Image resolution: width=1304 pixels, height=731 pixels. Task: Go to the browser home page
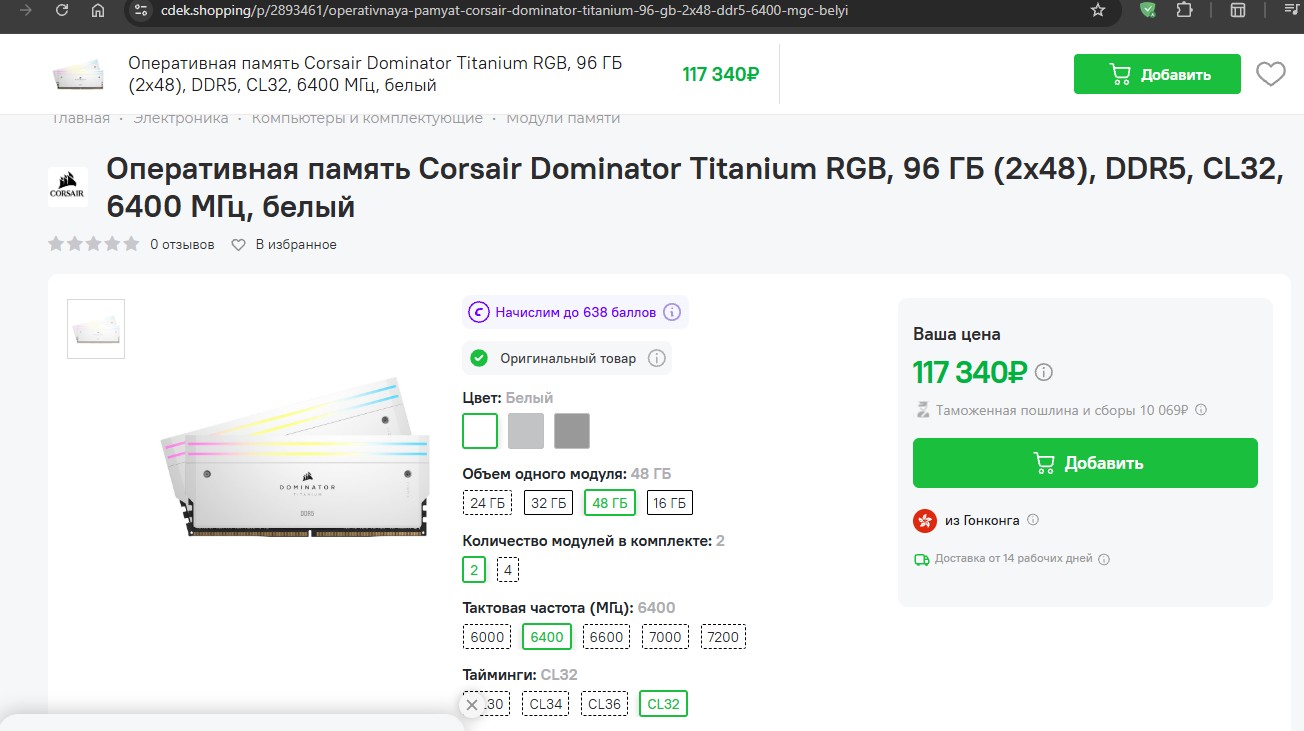98,10
